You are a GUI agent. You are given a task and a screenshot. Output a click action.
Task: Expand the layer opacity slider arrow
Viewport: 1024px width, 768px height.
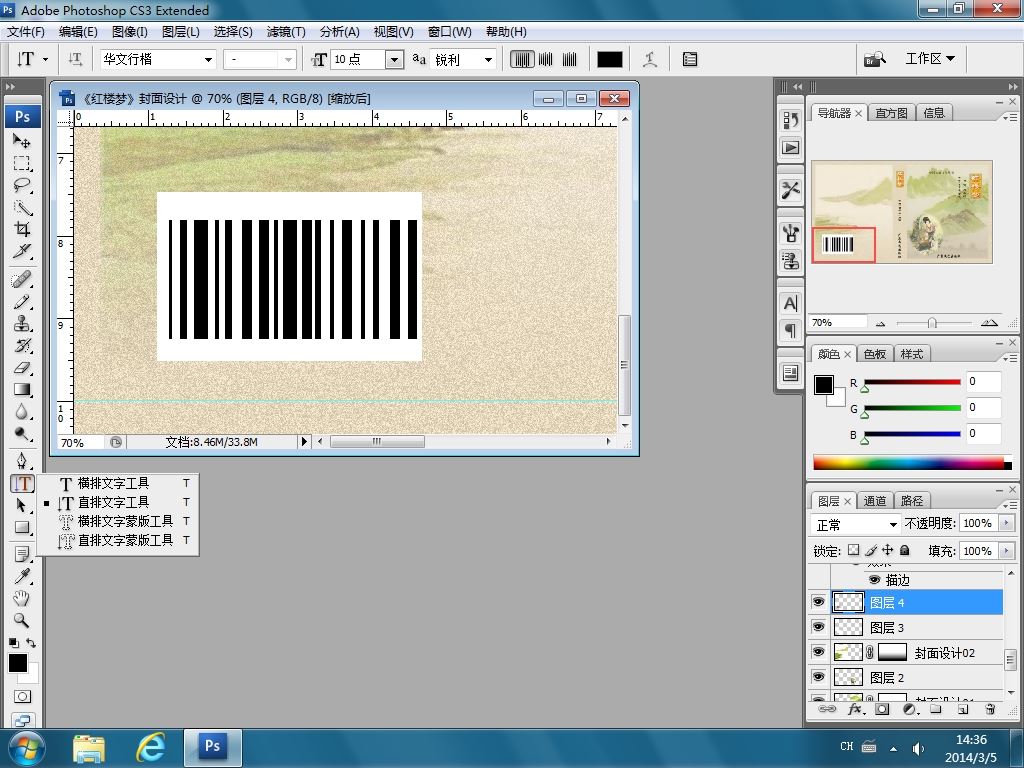[1006, 523]
